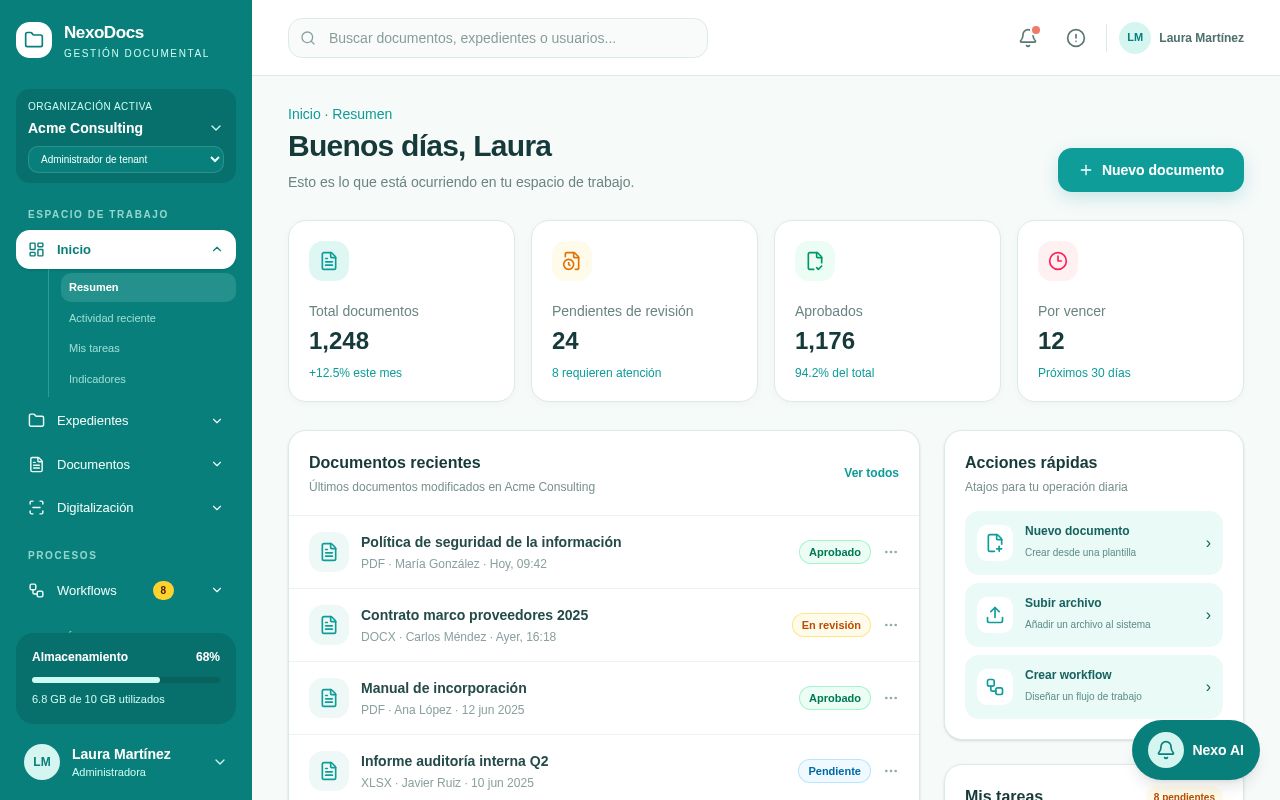Viewport: 1280px width, 800px height.
Task: Open the Nuevo documento quick action
Action: pos(1094,543)
